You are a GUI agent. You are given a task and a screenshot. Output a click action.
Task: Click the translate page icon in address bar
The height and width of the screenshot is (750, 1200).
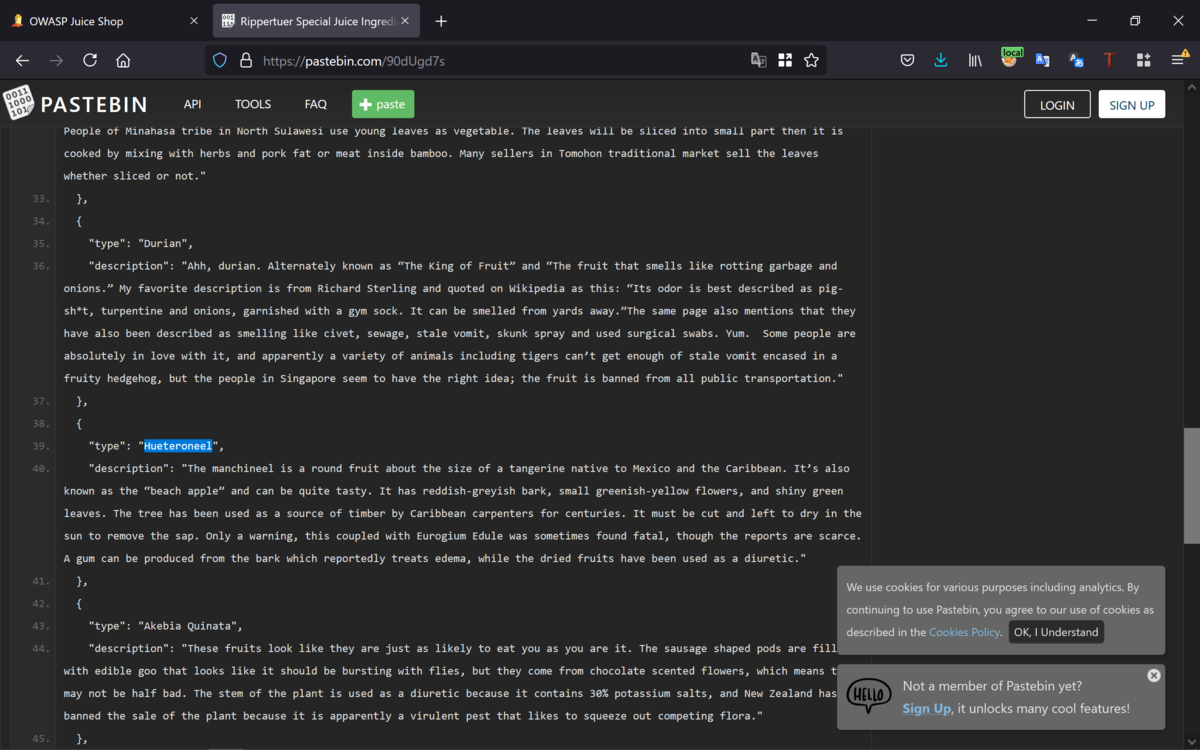click(759, 60)
